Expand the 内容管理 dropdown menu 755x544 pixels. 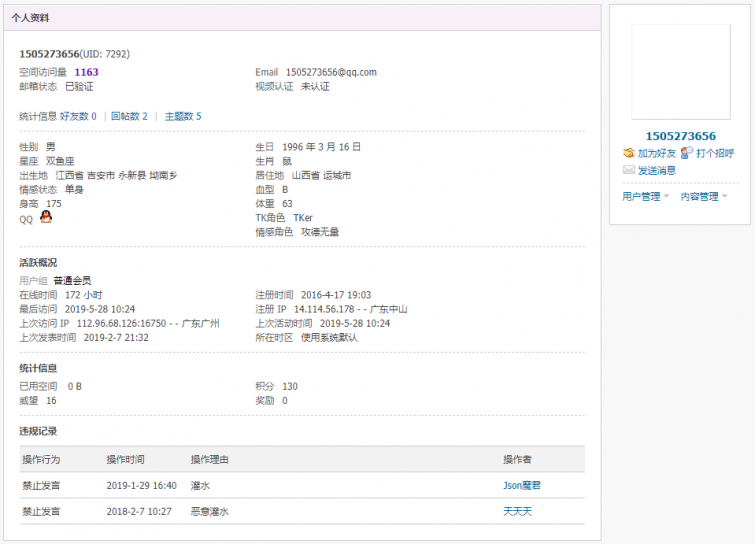tap(703, 196)
